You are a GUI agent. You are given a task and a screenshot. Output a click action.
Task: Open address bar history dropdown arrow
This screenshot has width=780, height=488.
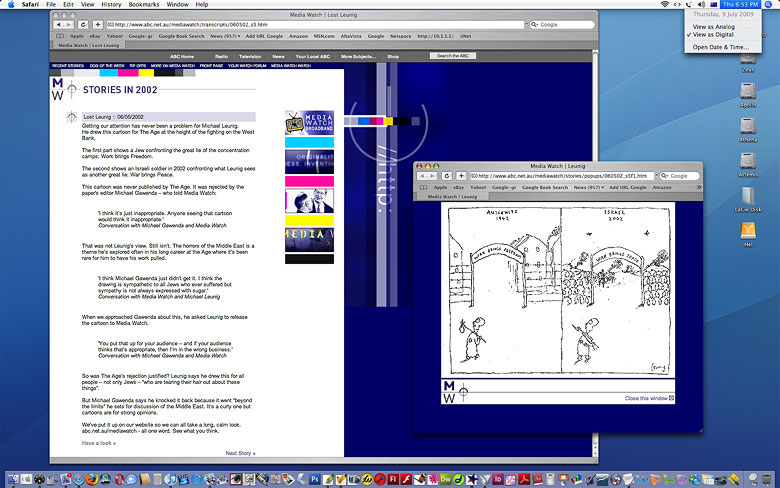pos(525,24)
